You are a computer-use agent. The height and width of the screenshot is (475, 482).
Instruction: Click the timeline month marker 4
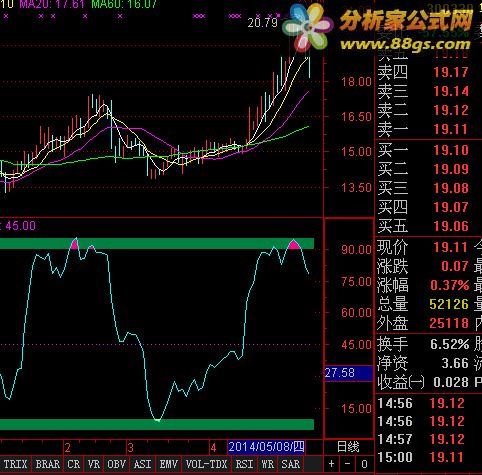[213, 448]
